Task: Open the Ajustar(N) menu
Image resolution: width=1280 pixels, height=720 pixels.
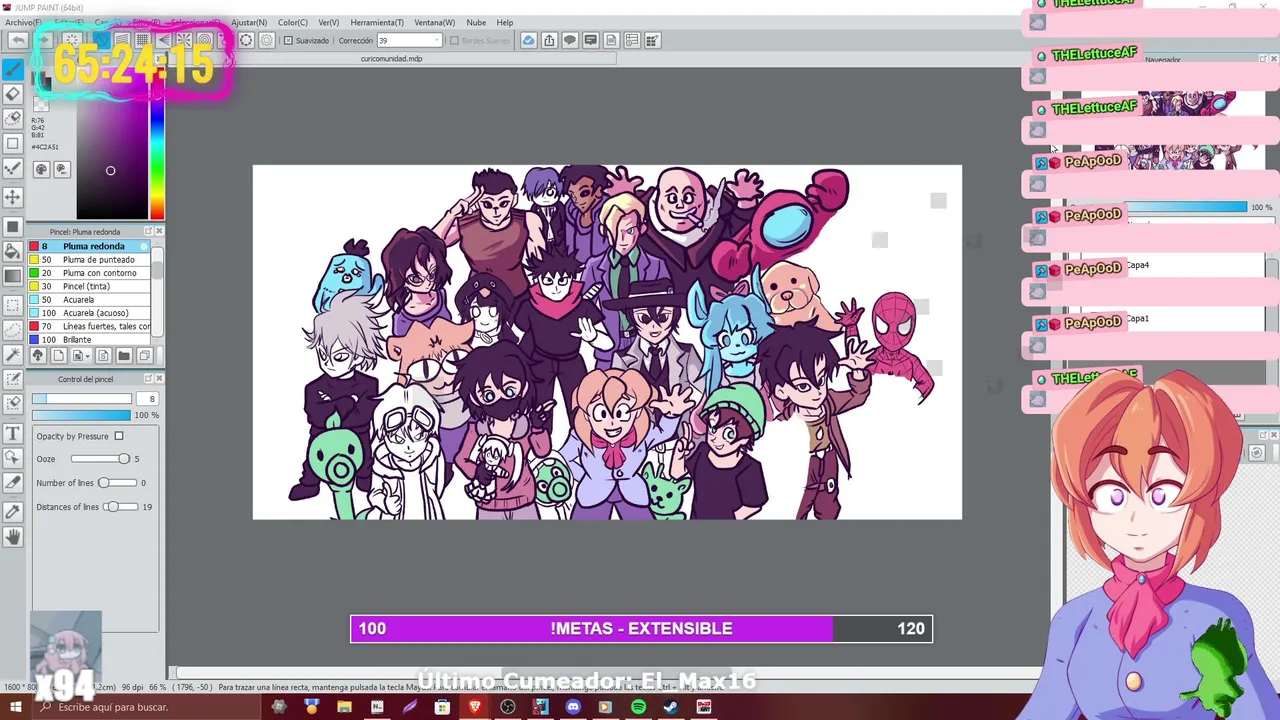Action: [249, 22]
